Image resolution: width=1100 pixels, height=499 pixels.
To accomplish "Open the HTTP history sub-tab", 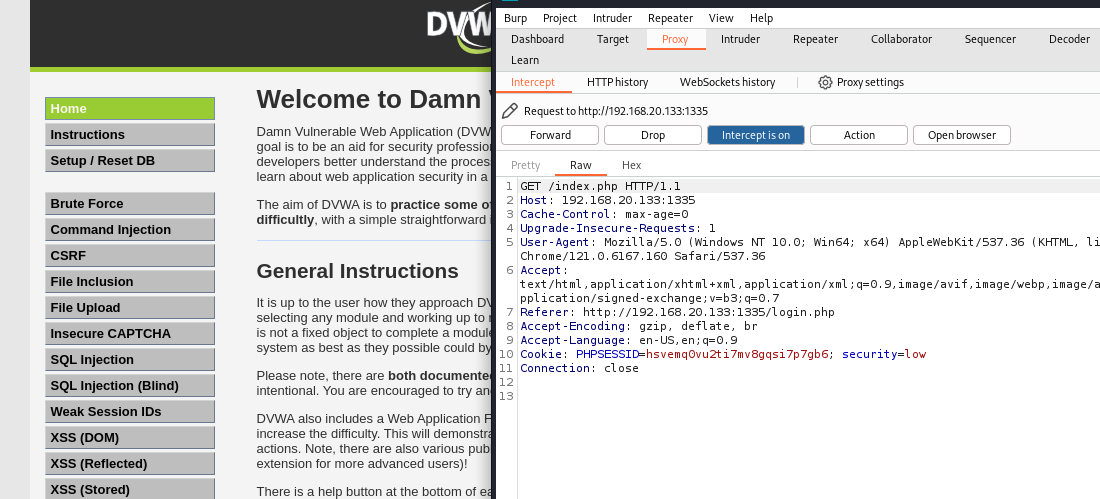I will click(617, 82).
